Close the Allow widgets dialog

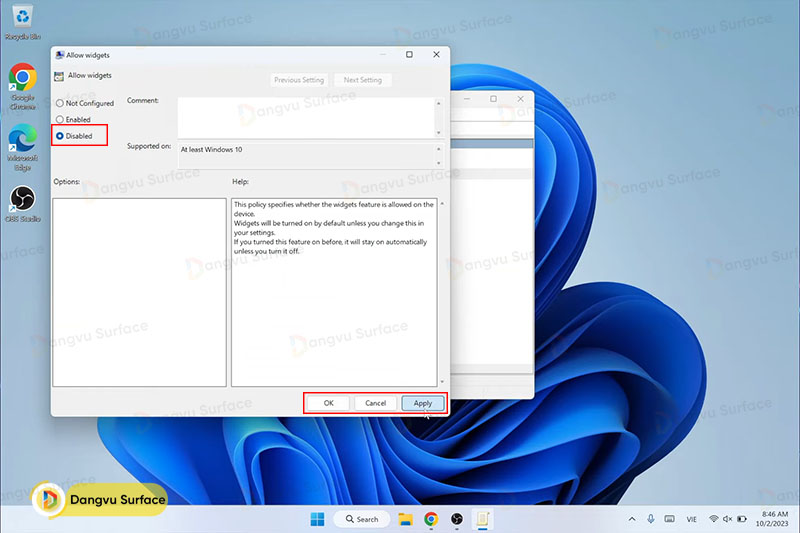click(x=436, y=55)
